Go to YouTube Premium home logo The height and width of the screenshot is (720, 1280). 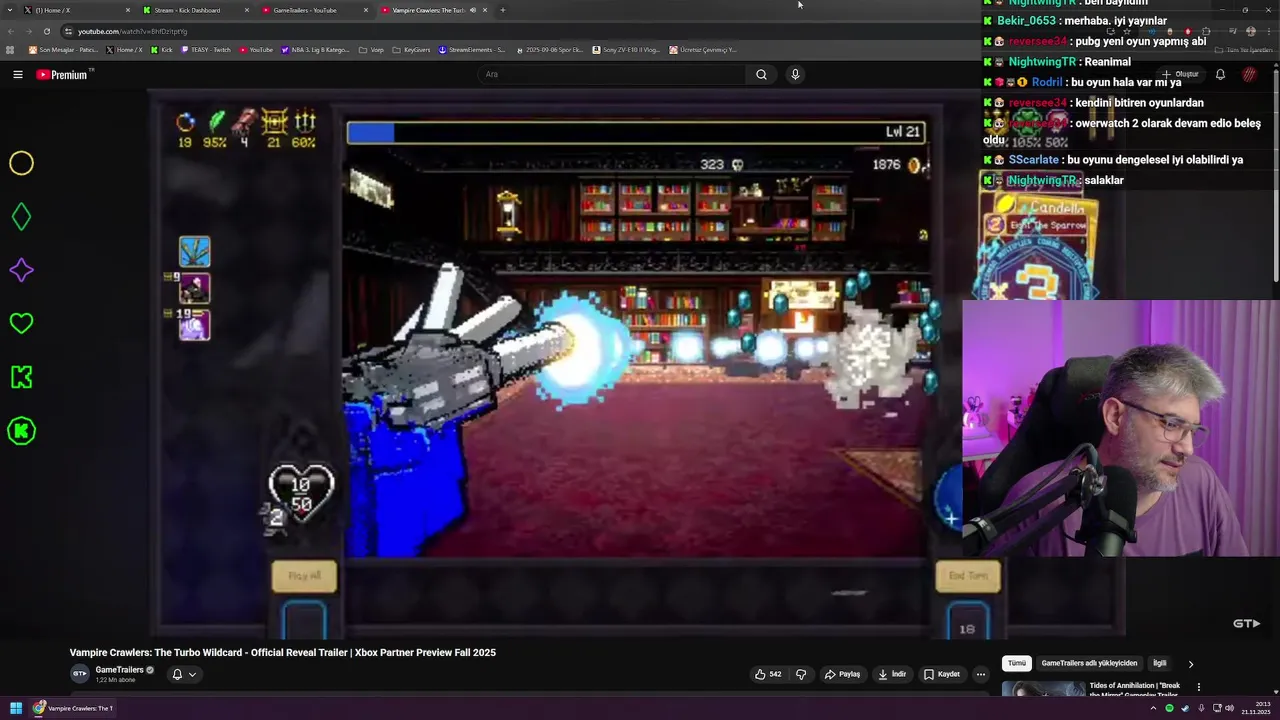[64, 74]
